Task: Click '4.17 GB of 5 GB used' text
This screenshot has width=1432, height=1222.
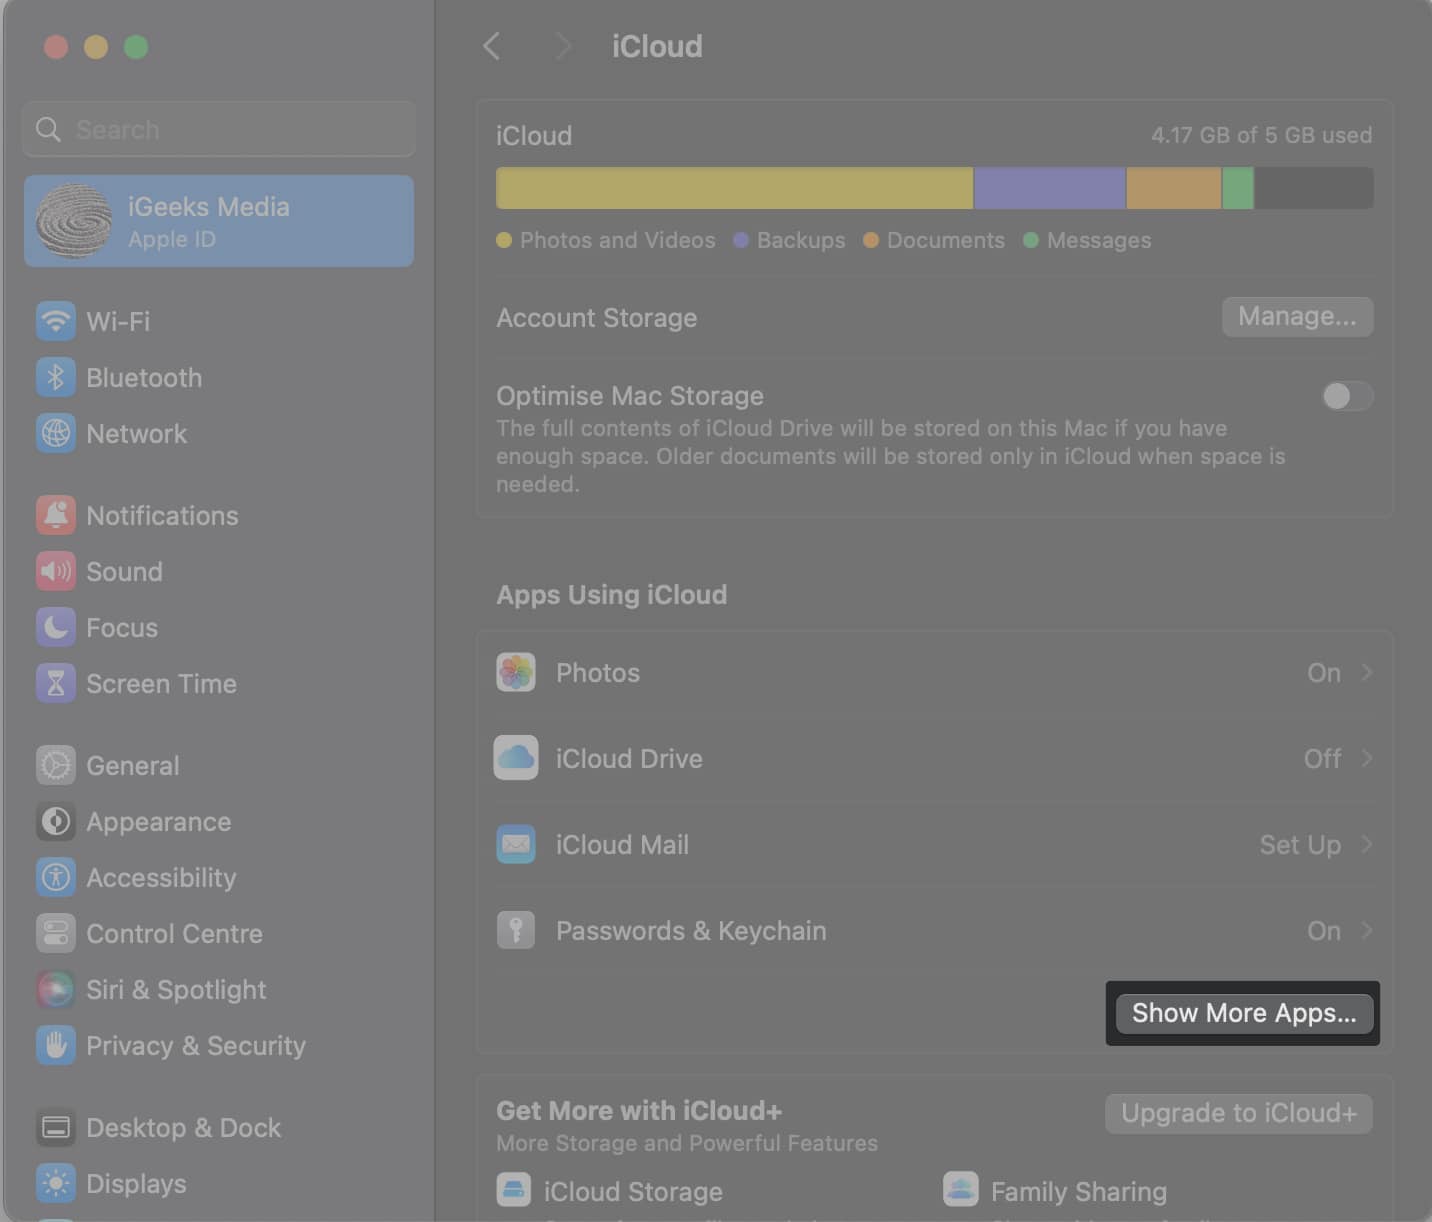Action: coord(1261,135)
